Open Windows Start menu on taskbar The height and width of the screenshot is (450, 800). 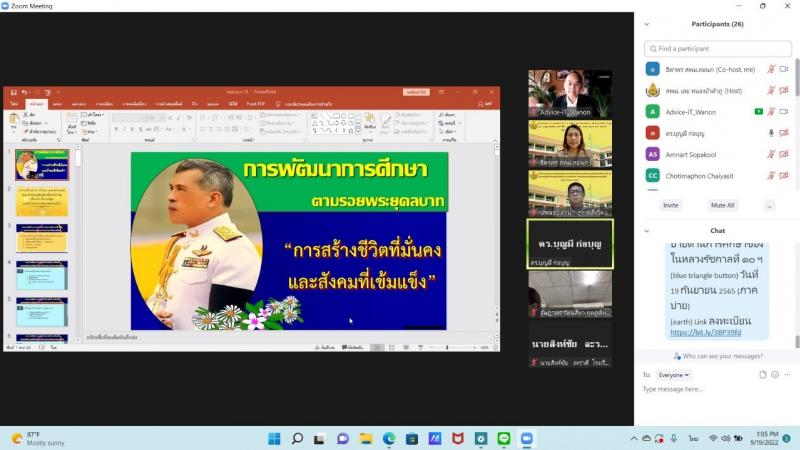pyautogui.click(x=274, y=439)
